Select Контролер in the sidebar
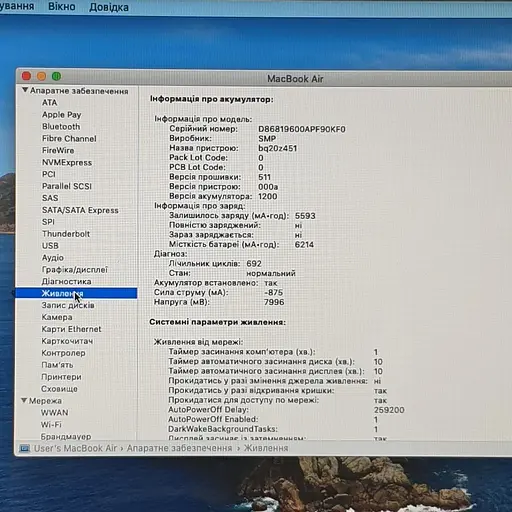 pos(63,353)
